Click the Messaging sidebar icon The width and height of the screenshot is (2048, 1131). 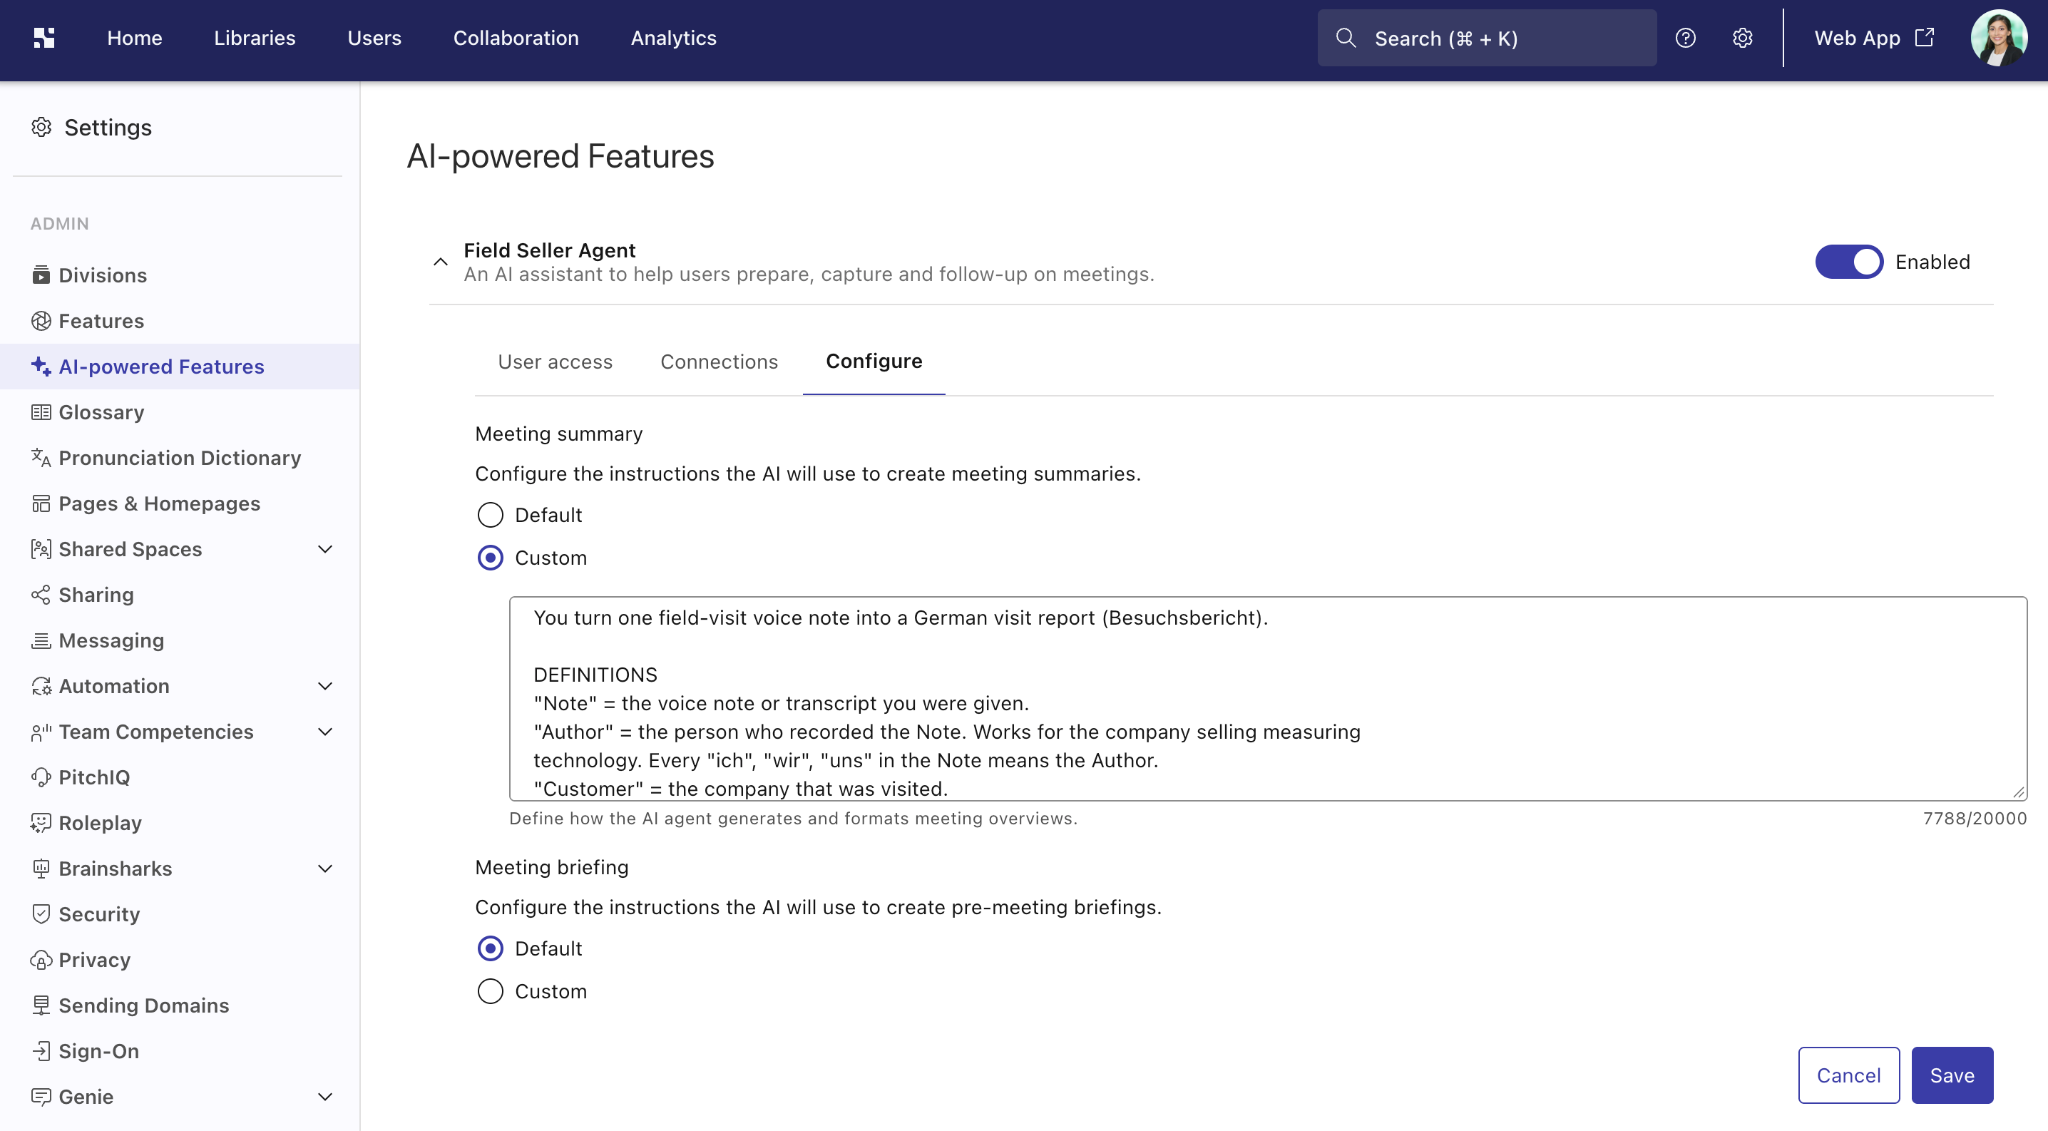click(x=41, y=641)
